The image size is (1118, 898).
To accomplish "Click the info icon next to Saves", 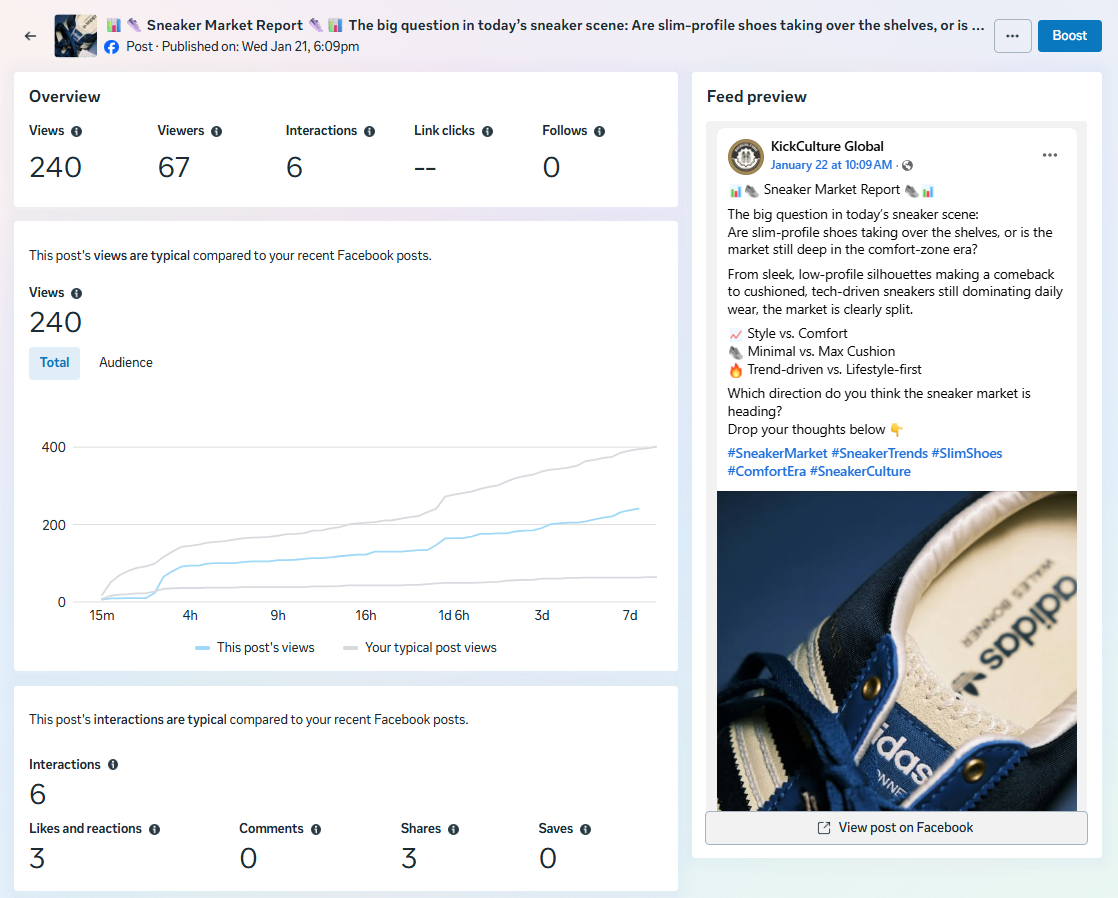I will [x=586, y=829].
